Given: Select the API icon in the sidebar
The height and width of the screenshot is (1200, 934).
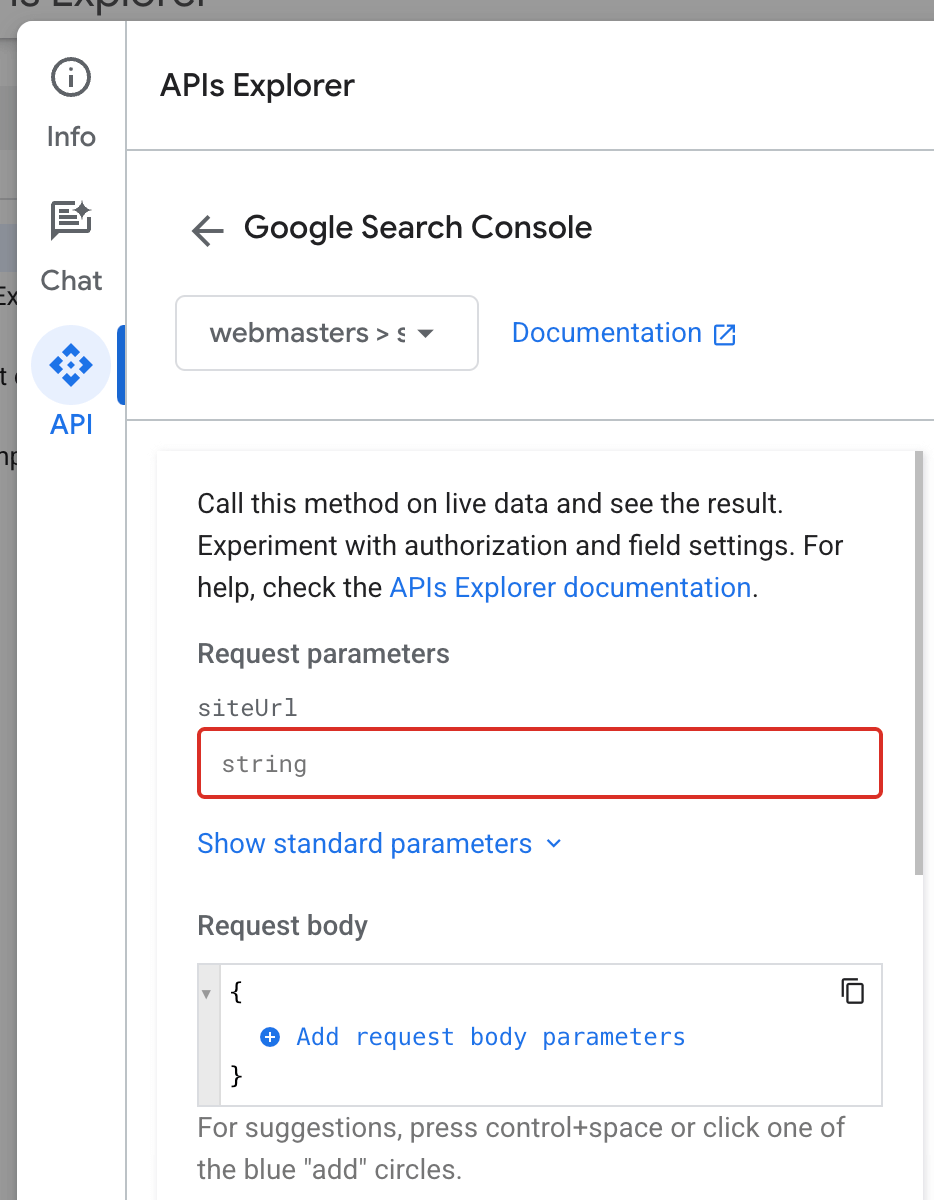Looking at the screenshot, I should [70, 365].
